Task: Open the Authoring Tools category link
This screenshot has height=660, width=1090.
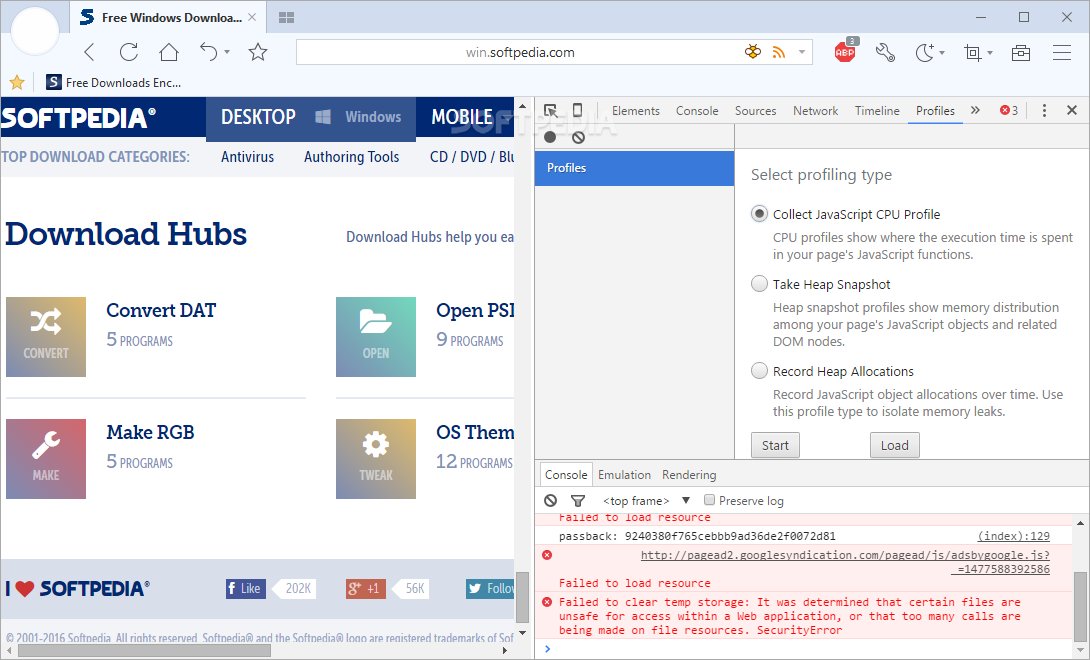Action: pyautogui.click(x=352, y=156)
